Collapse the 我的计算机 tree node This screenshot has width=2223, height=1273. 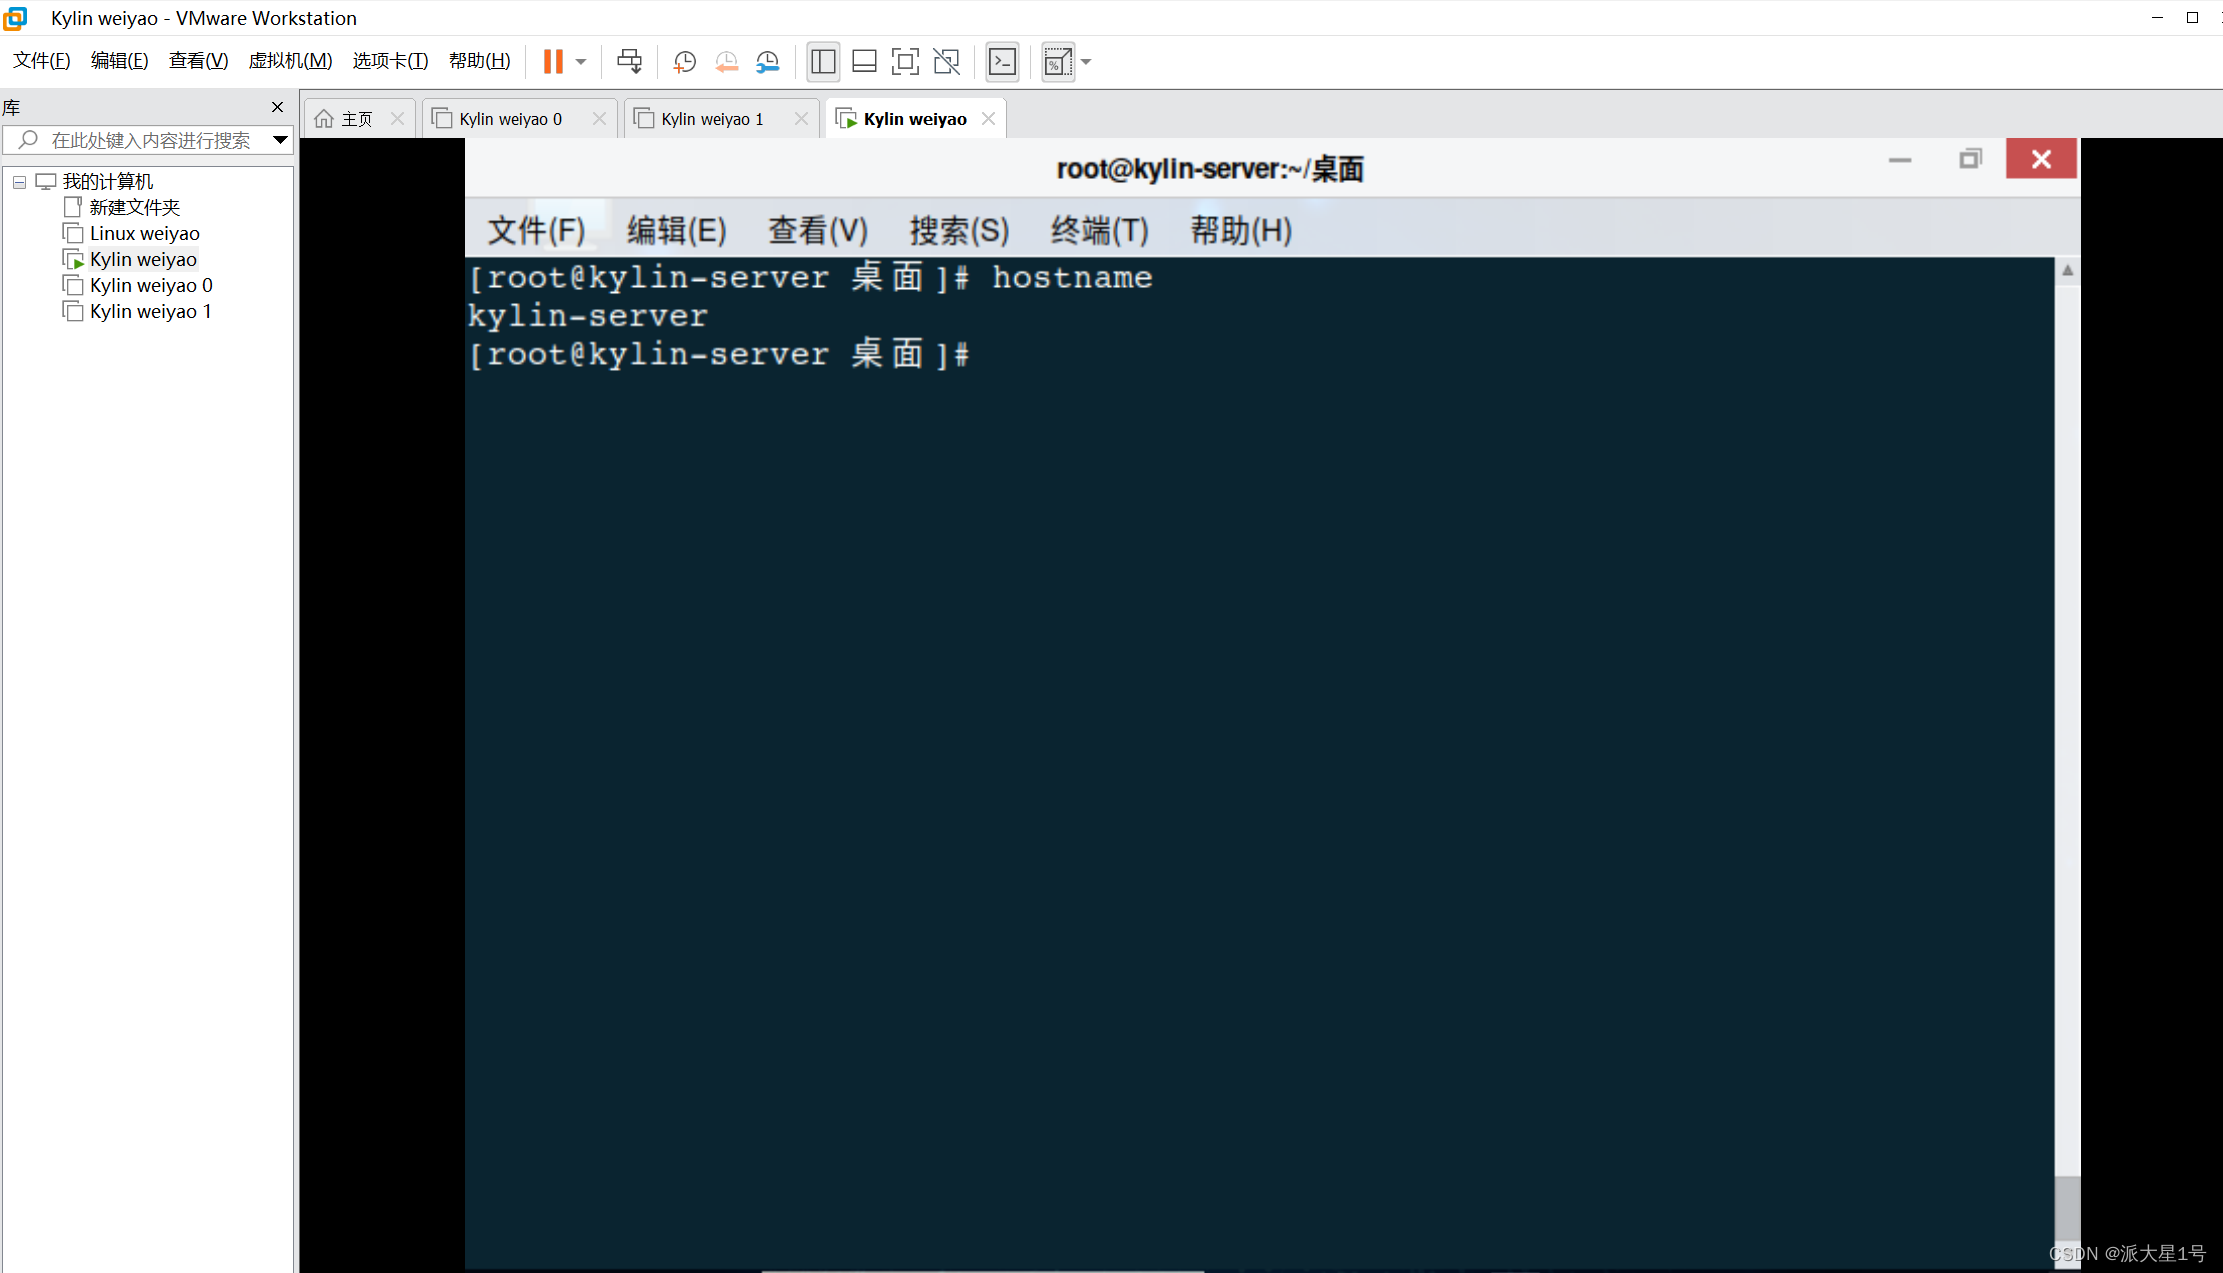tap(19, 182)
